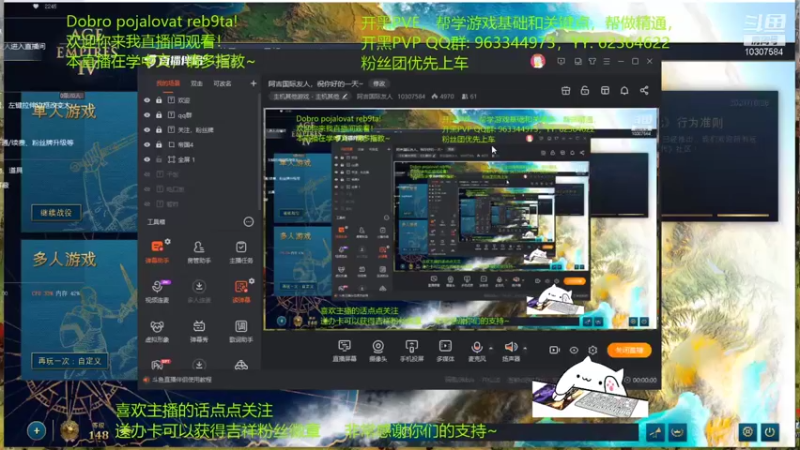Open the 房管助手 room manager tool

pyautogui.click(x=199, y=252)
